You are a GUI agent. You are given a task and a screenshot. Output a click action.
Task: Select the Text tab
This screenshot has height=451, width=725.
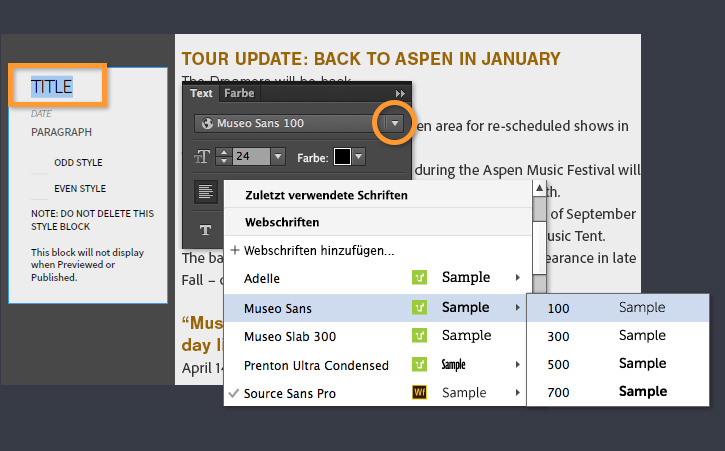click(x=202, y=93)
